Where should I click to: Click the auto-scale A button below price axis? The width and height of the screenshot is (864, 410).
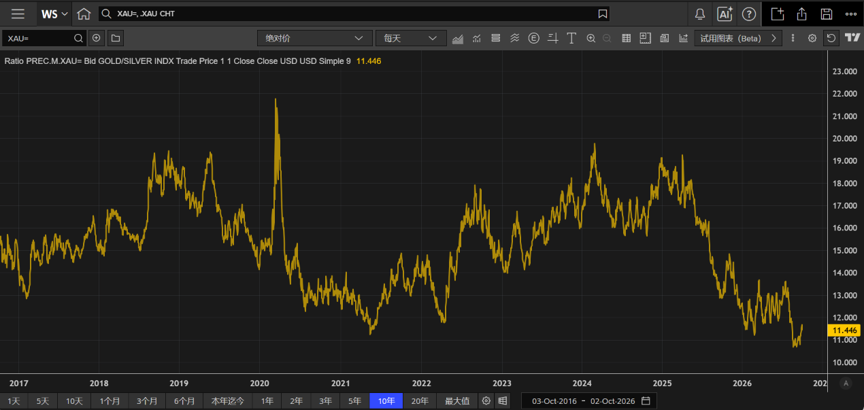click(x=846, y=383)
